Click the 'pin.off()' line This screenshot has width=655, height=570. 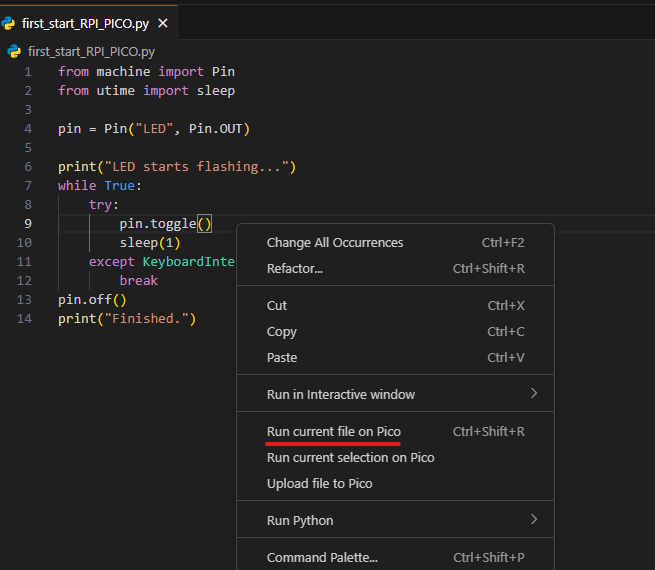tap(92, 300)
